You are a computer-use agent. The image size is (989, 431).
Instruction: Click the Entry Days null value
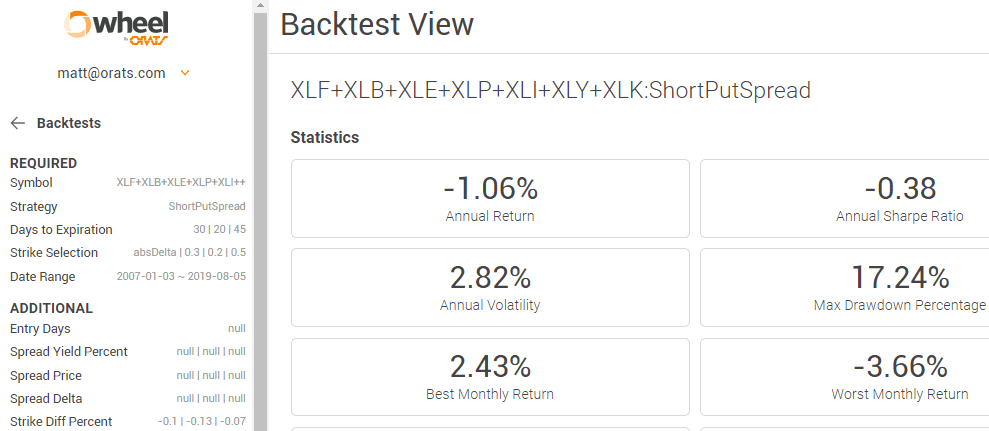tap(237, 329)
